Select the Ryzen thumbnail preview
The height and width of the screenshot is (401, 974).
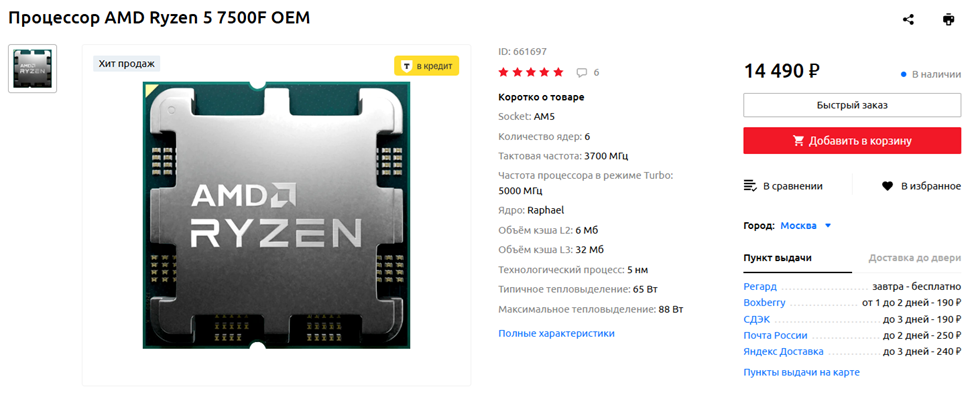32,68
